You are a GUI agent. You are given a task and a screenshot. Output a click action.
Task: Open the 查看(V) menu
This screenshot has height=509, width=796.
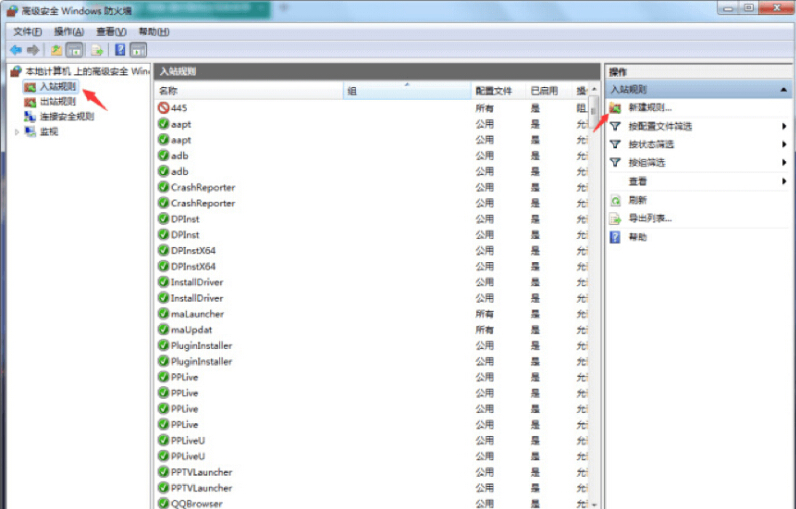(110, 32)
